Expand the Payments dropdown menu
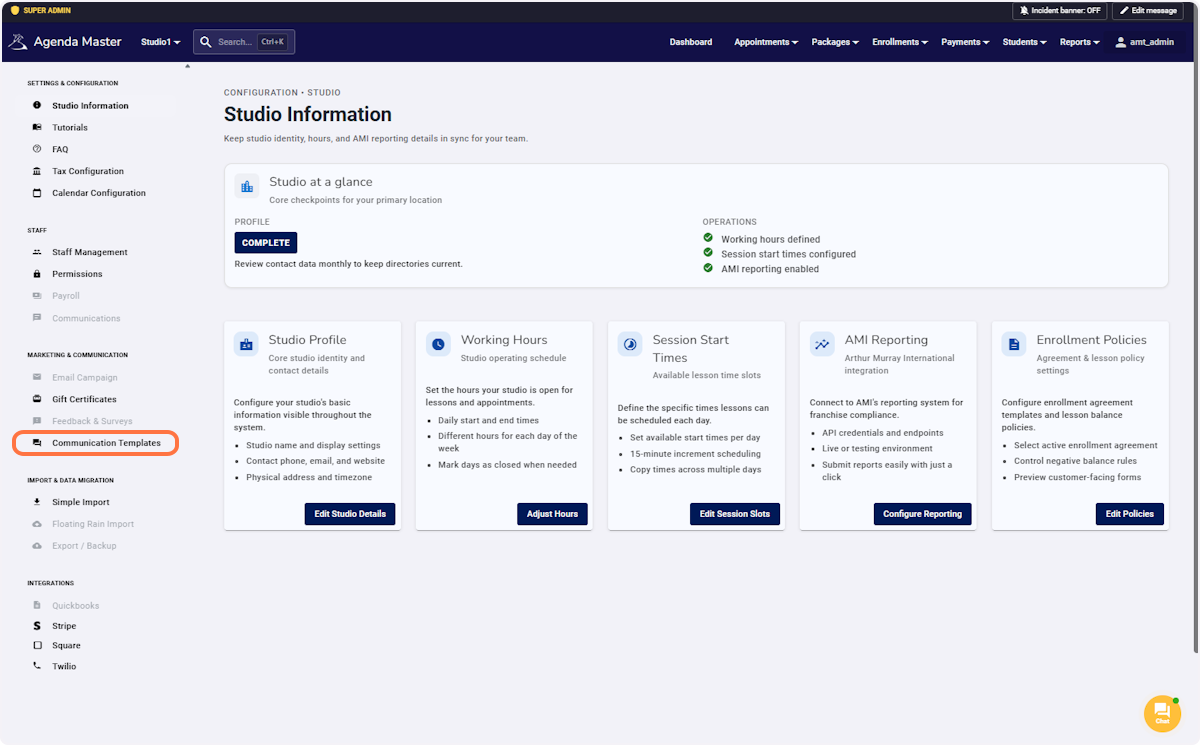This screenshot has width=1200, height=745. coord(965,42)
